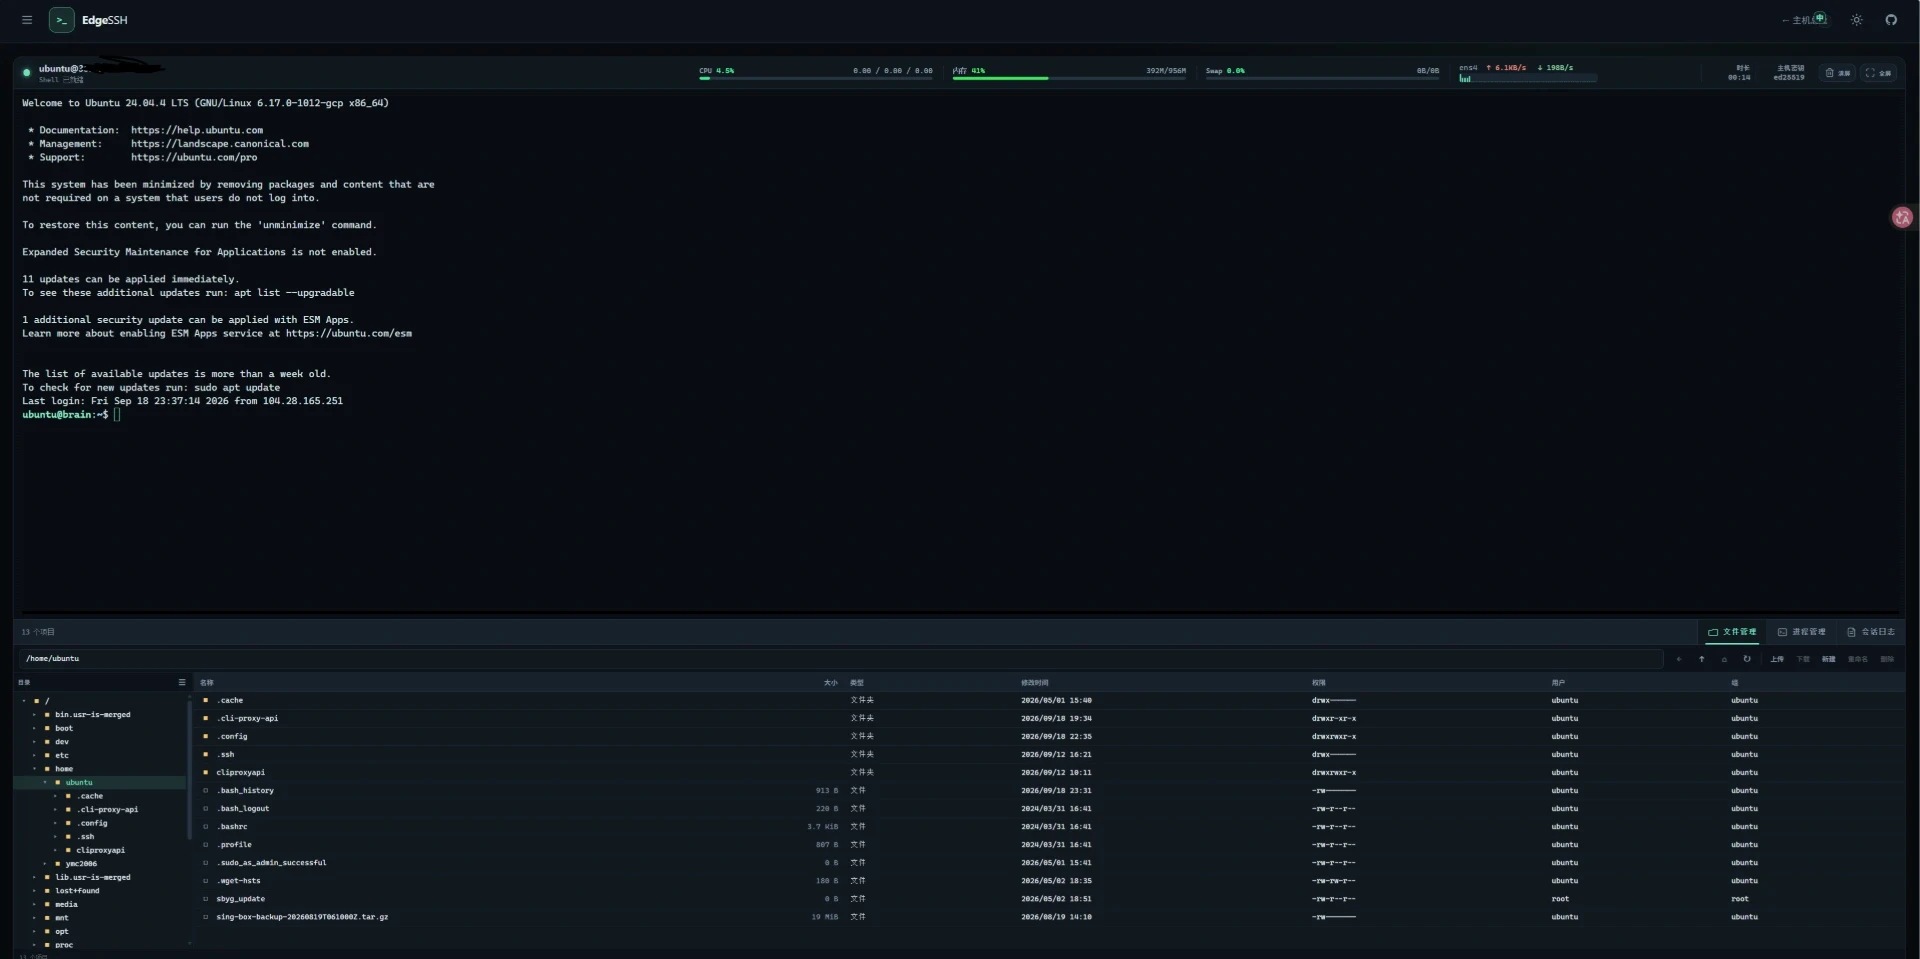Open the hamburger menu beside the EdgeSSH logo
Viewport: 1920px width, 959px height.
click(27, 20)
